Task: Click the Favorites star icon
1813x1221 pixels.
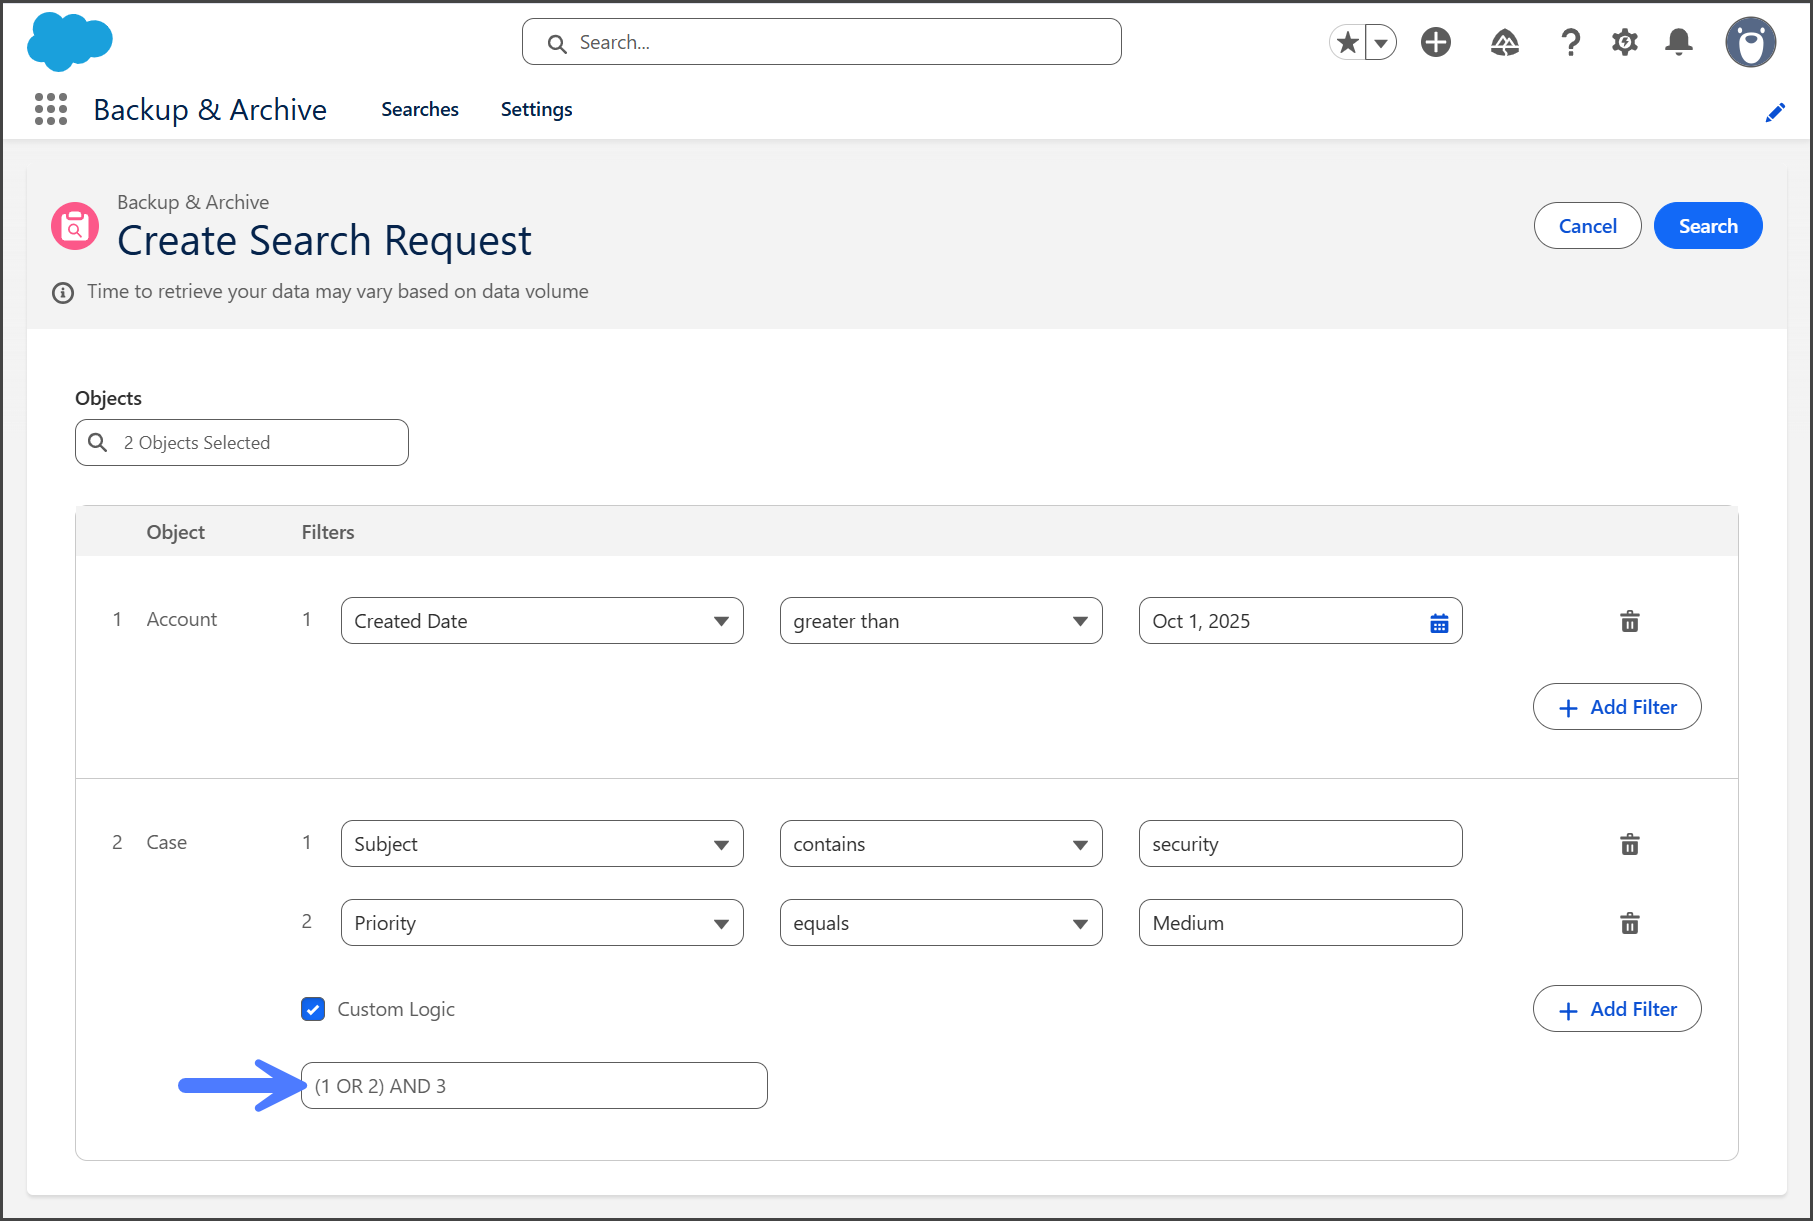Action: (1348, 42)
